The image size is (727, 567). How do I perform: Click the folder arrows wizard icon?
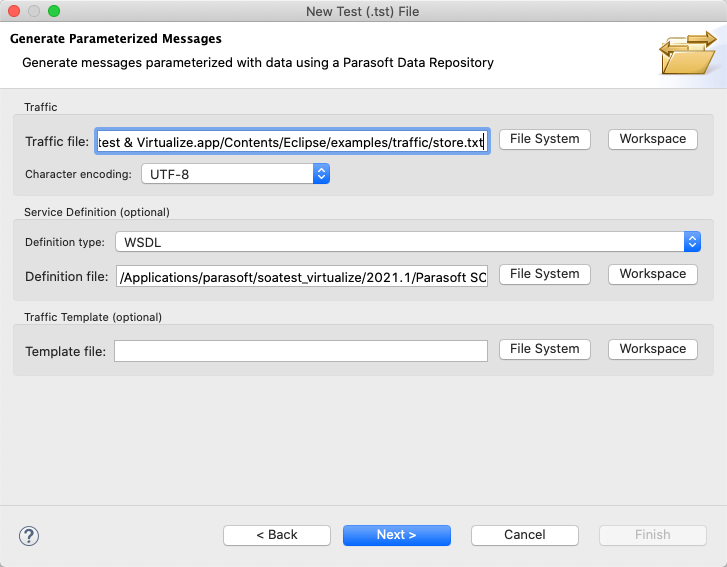click(688, 53)
